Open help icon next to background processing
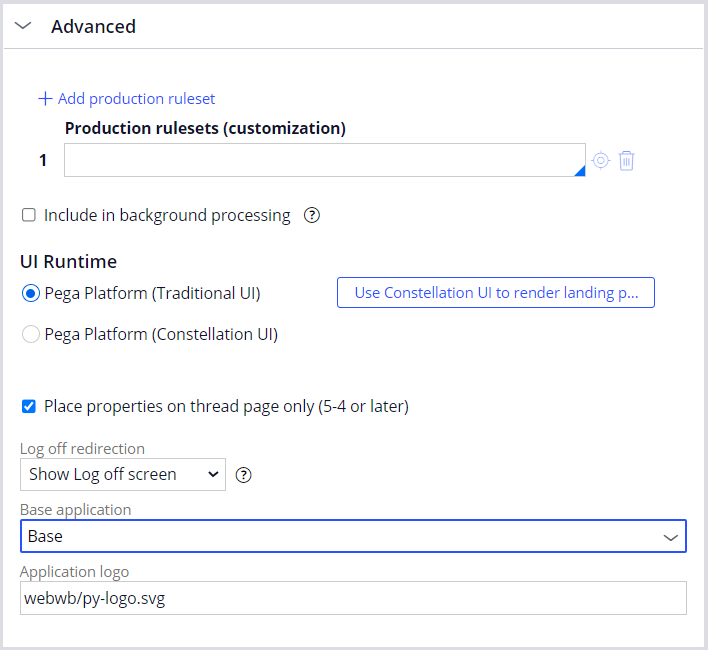708x650 pixels. (311, 215)
